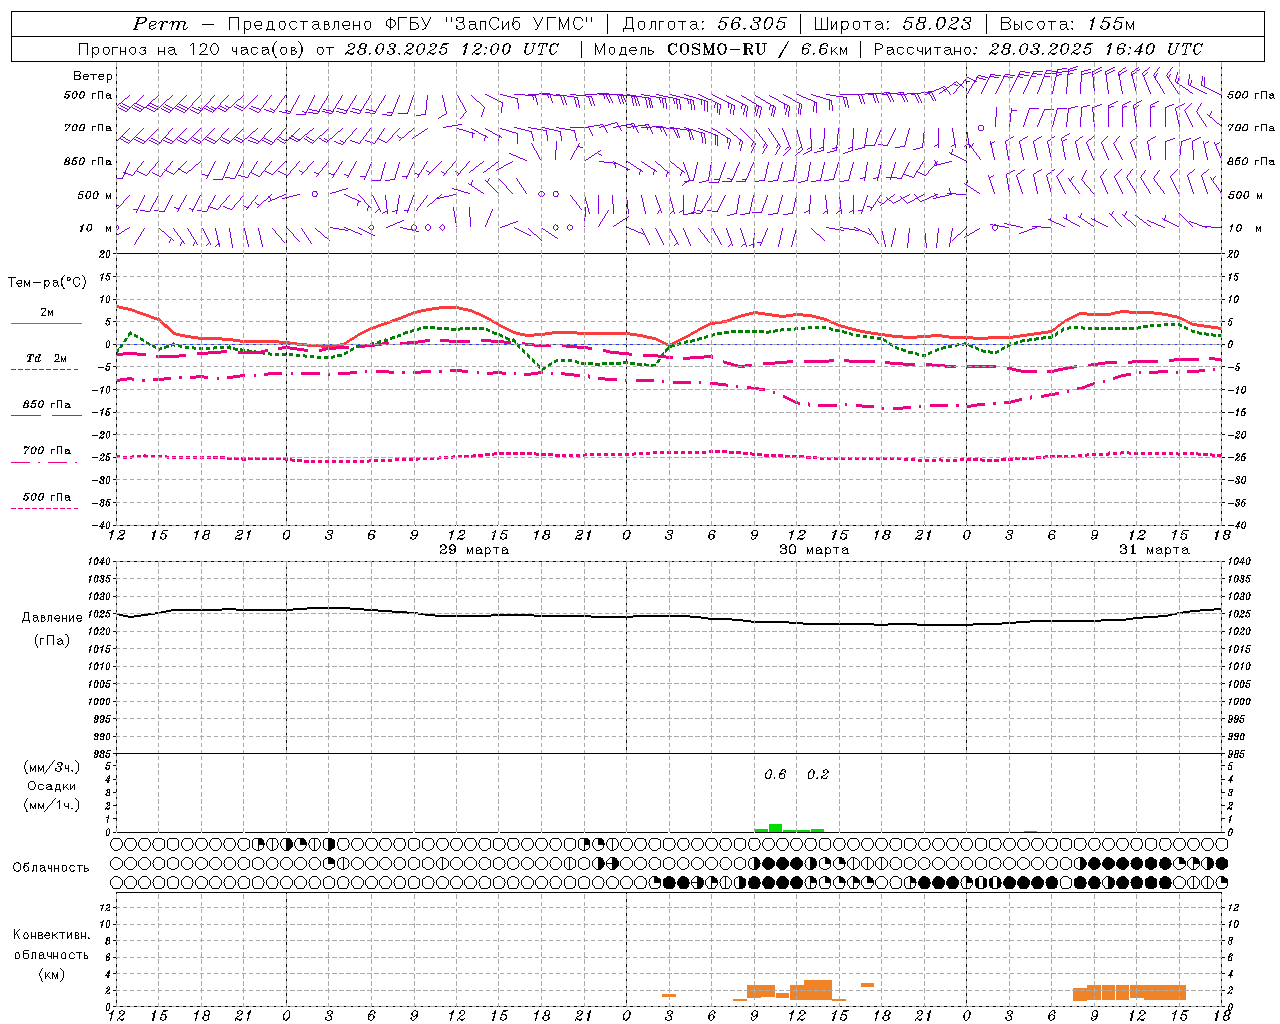The height and width of the screenshot is (1024, 1280).
Task: Click the "0.6" precipitation amount value
Action: (775, 775)
